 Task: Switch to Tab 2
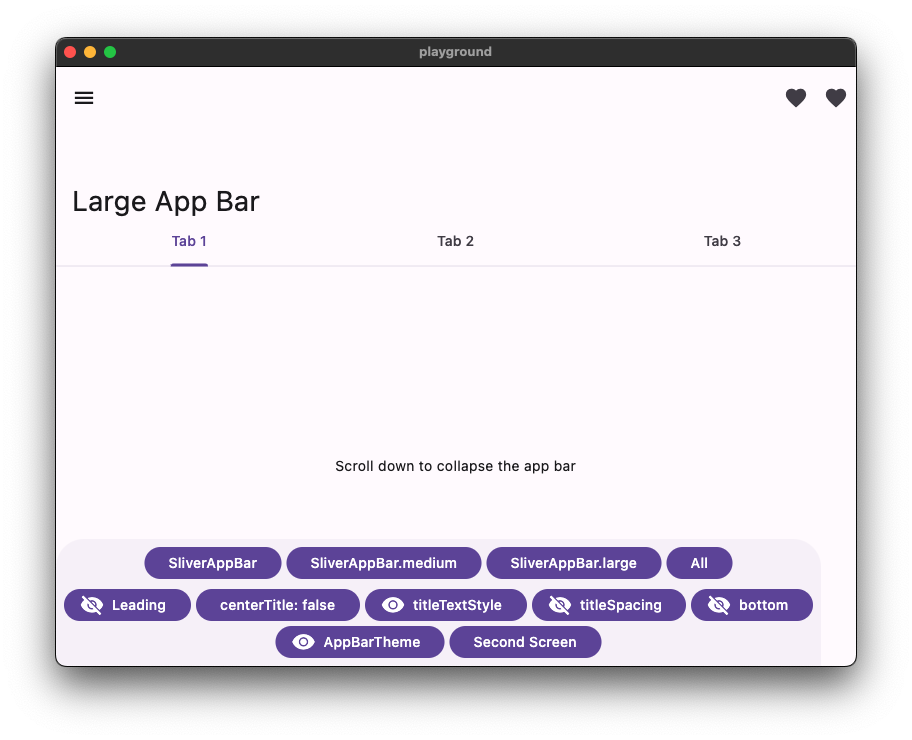click(x=455, y=241)
